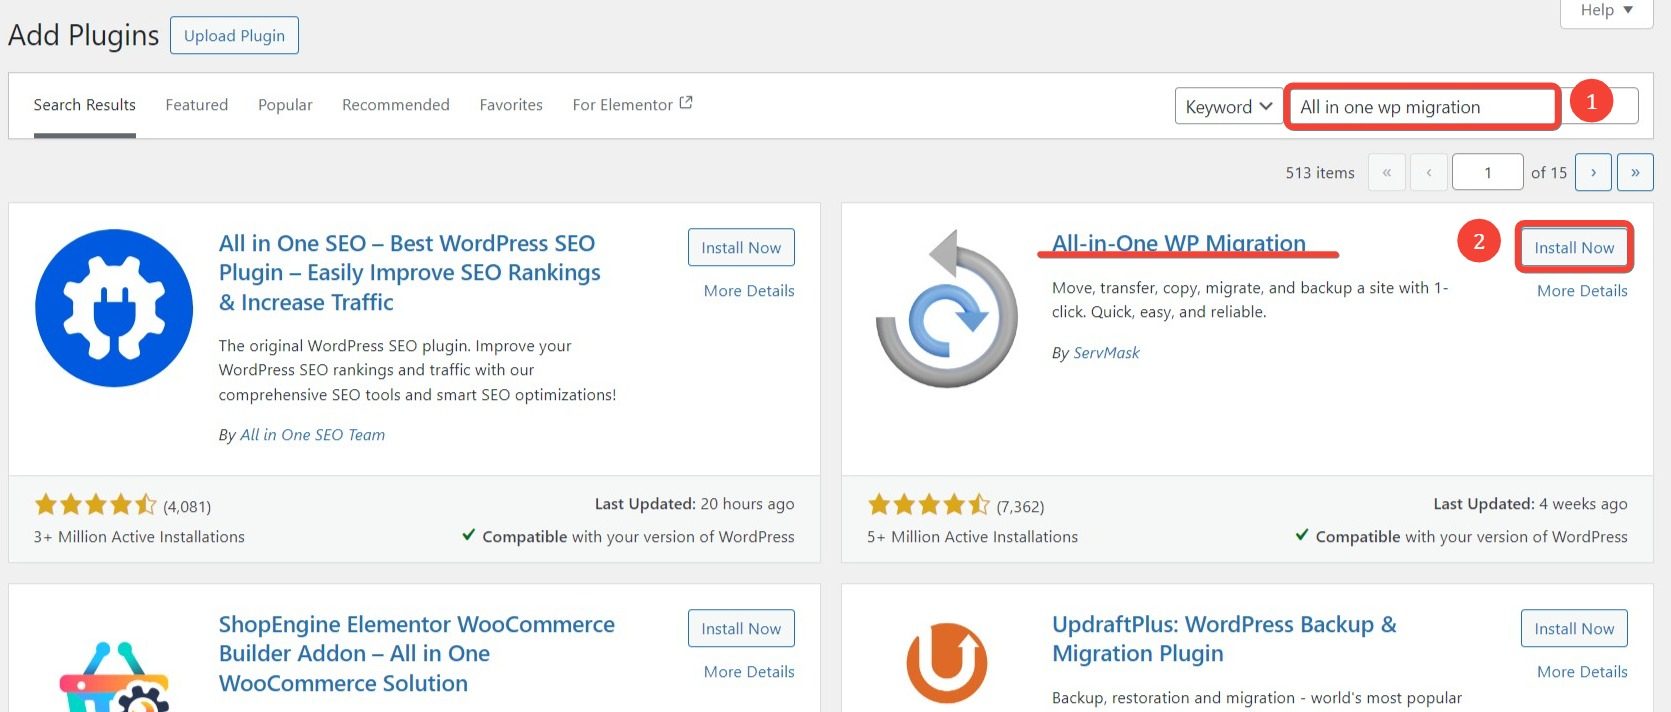
Task: Open the Keyword search type dropdown
Action: (1229, 107)
